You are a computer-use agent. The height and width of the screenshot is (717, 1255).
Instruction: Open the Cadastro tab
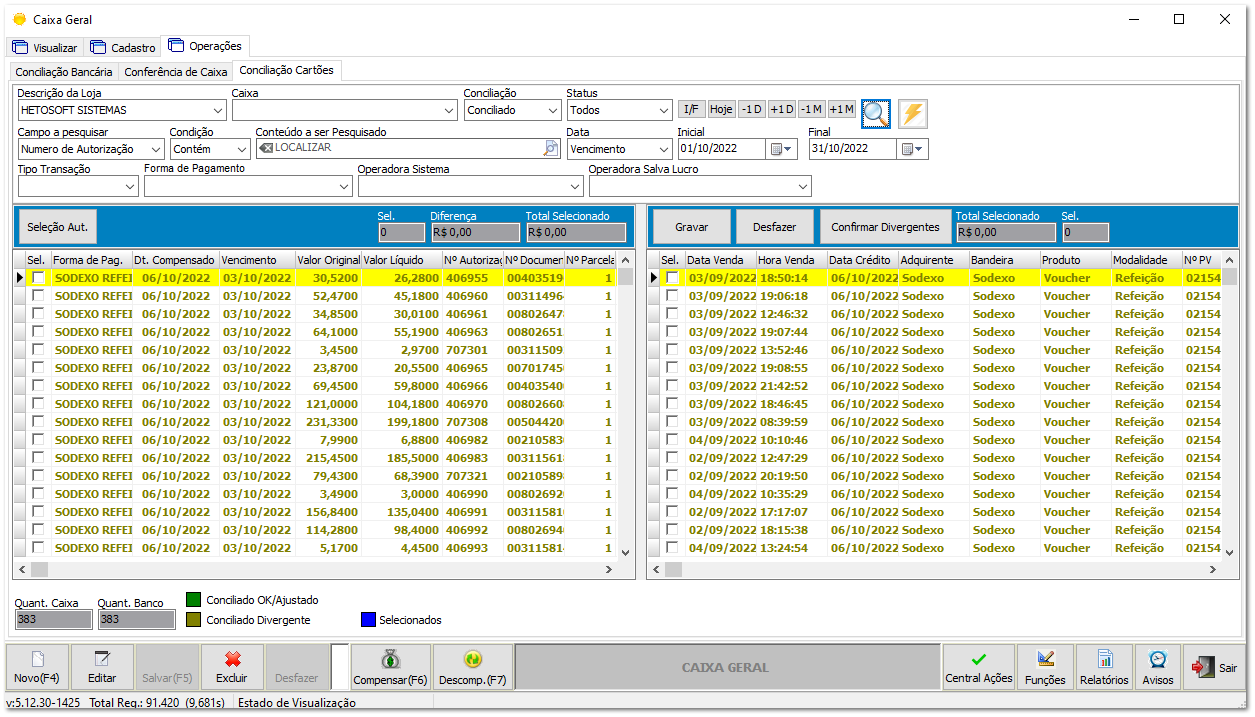tap(123, 47)
